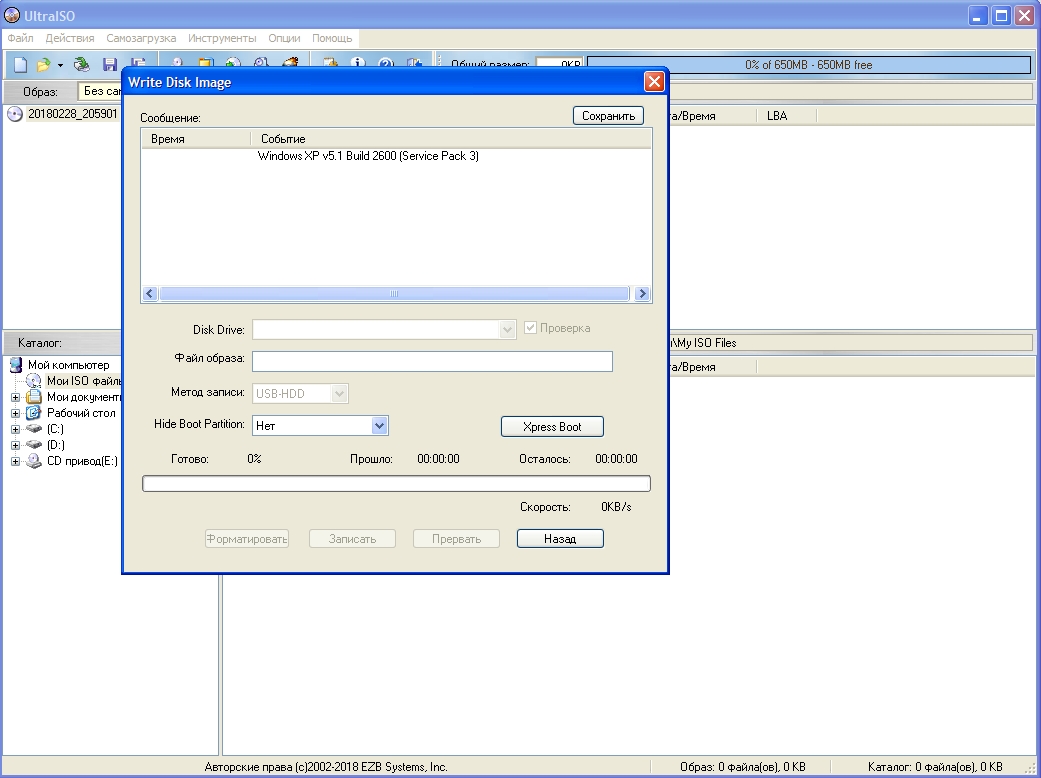Click the My Computer icon in catalog tree

coord(15,365)
